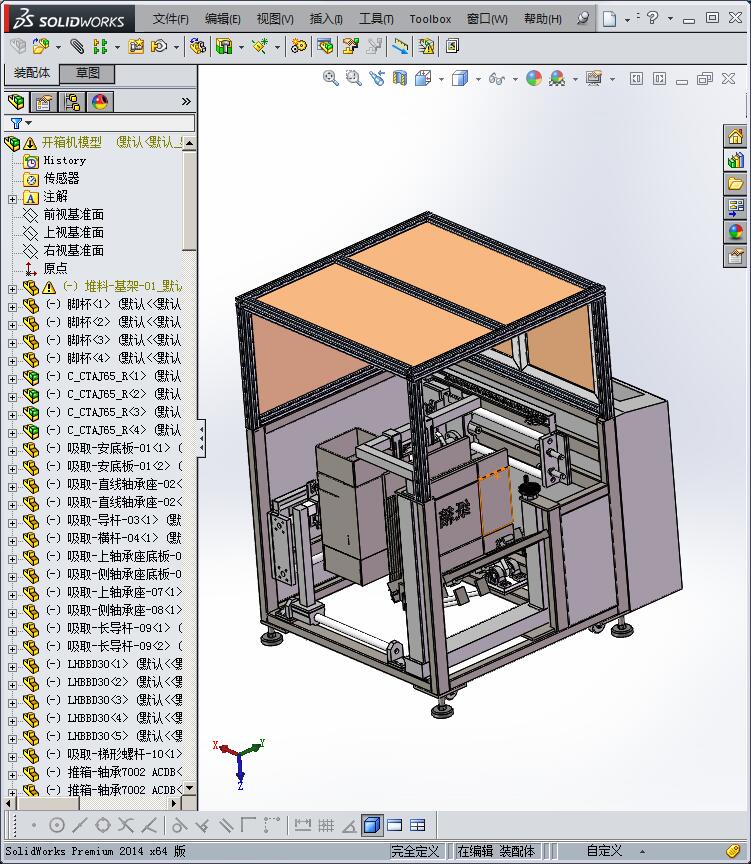Expand the 堆料-基架-01 tree node
Viewport: 751px width, 864px height.
tap(13, 289)
